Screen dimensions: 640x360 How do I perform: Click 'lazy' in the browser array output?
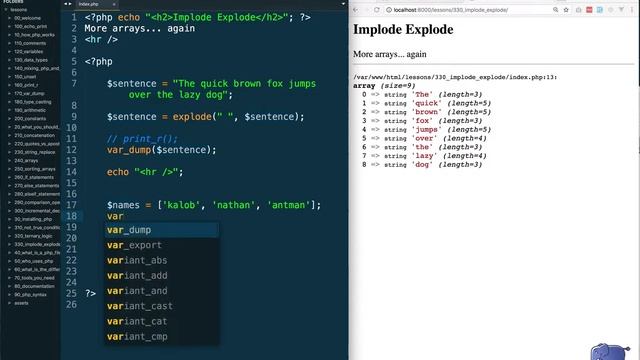pos(424,156)
